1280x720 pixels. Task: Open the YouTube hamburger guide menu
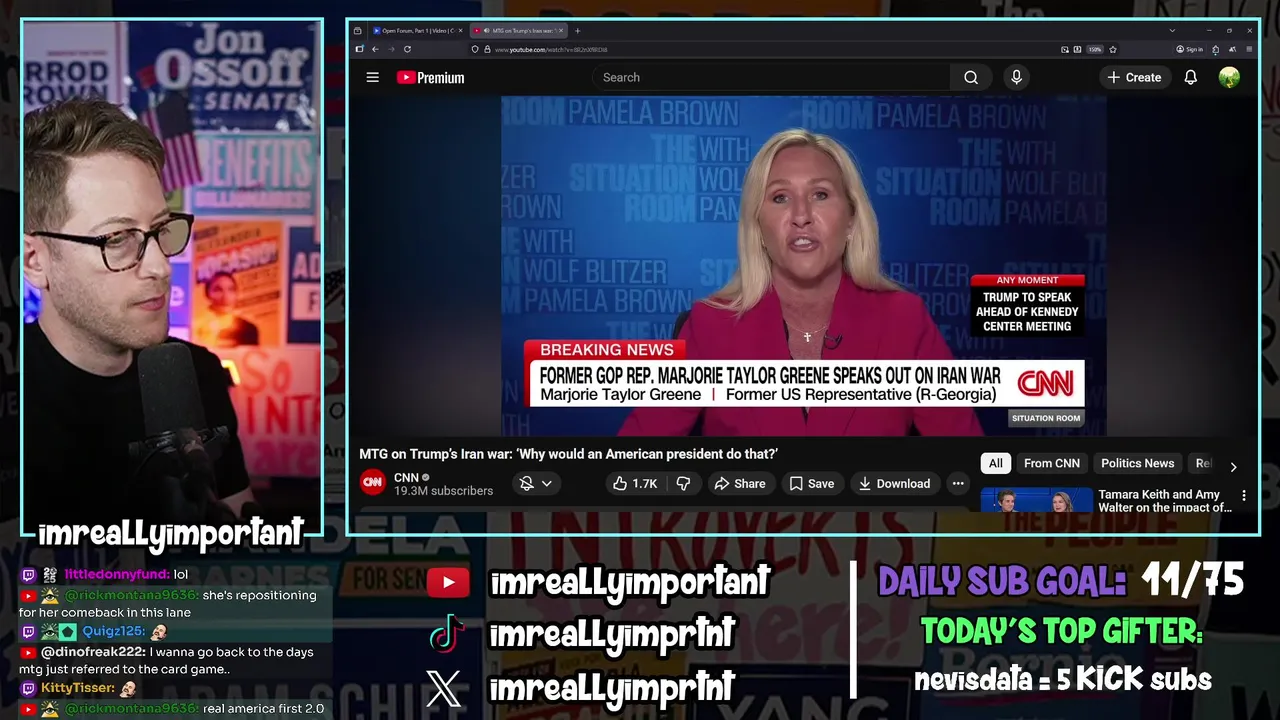(372, 77)
